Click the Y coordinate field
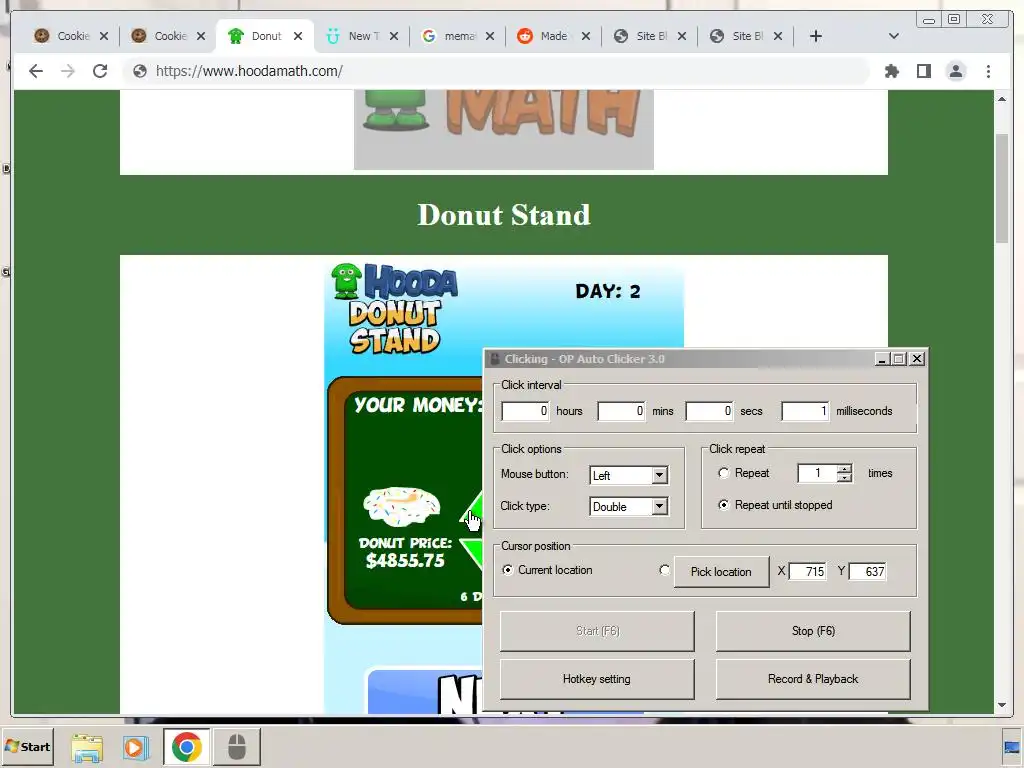 point(867,571)
